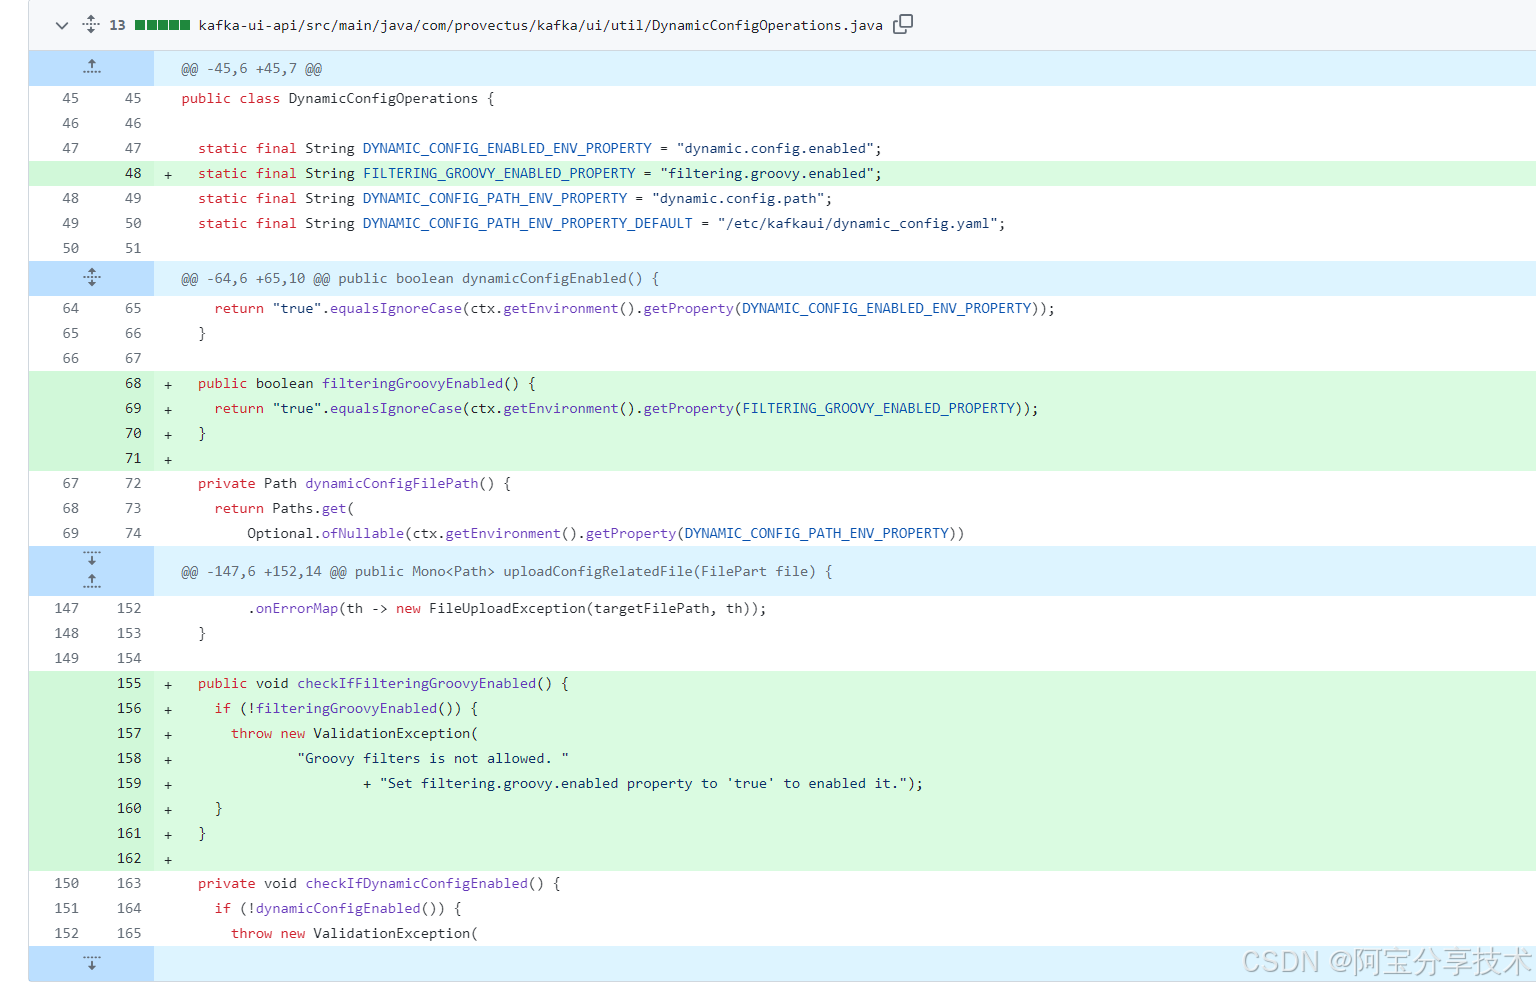
Task: Expand all lines of this file
Action: coord(91,25)
